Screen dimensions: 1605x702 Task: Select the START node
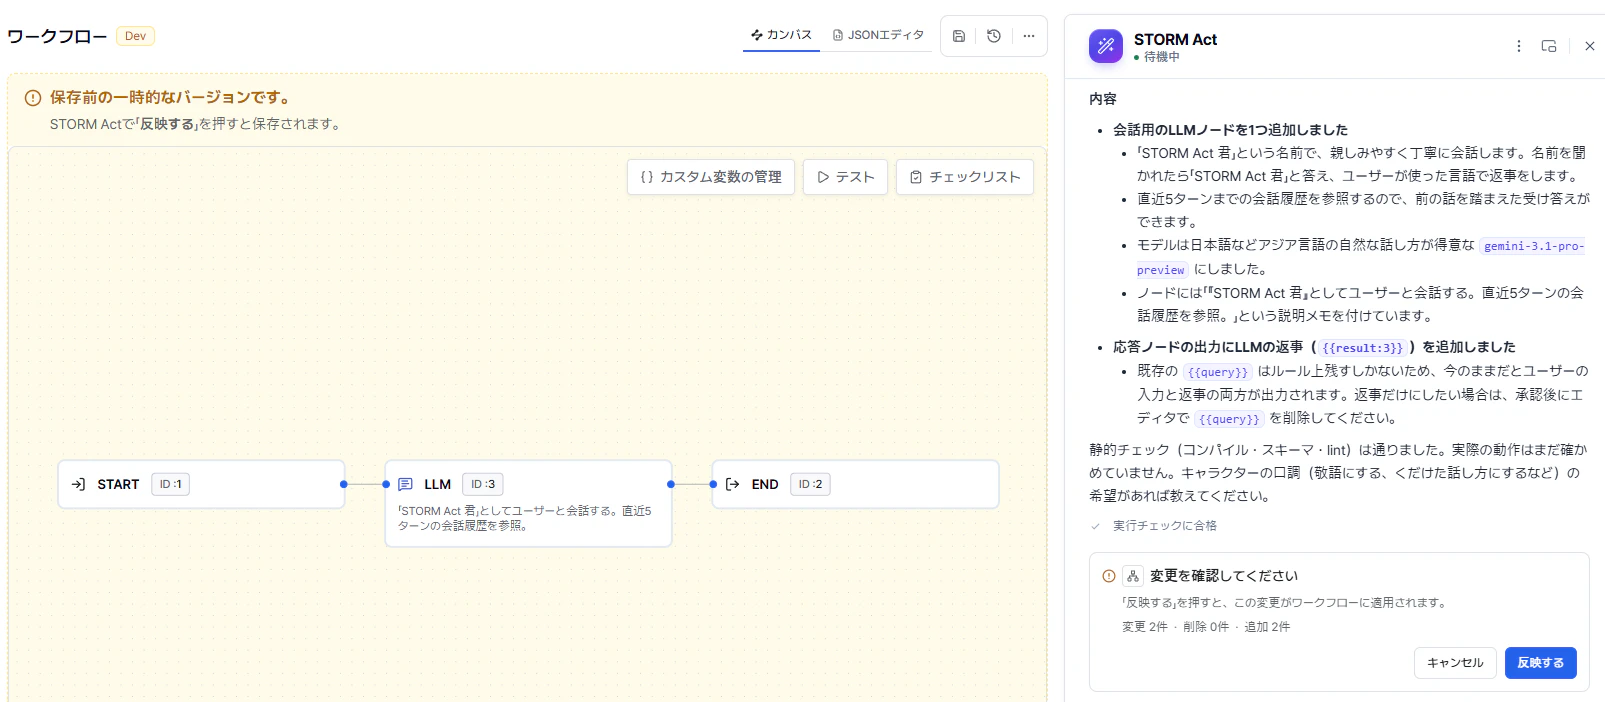pyautogui.click(x=201, y=484)
